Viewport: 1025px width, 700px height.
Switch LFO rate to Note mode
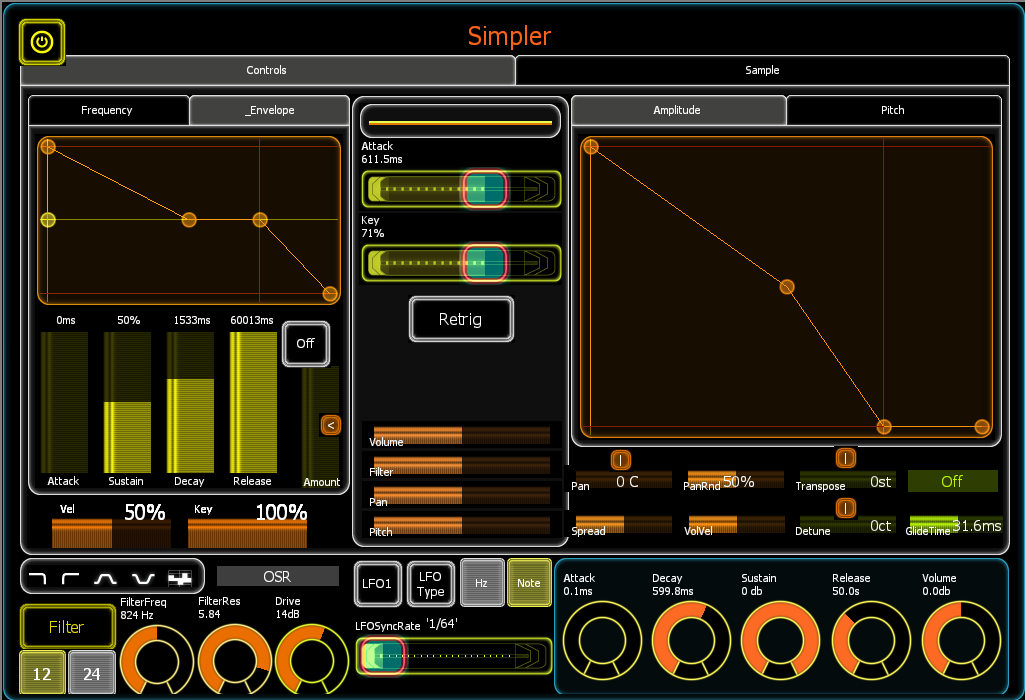click(529, 583)
